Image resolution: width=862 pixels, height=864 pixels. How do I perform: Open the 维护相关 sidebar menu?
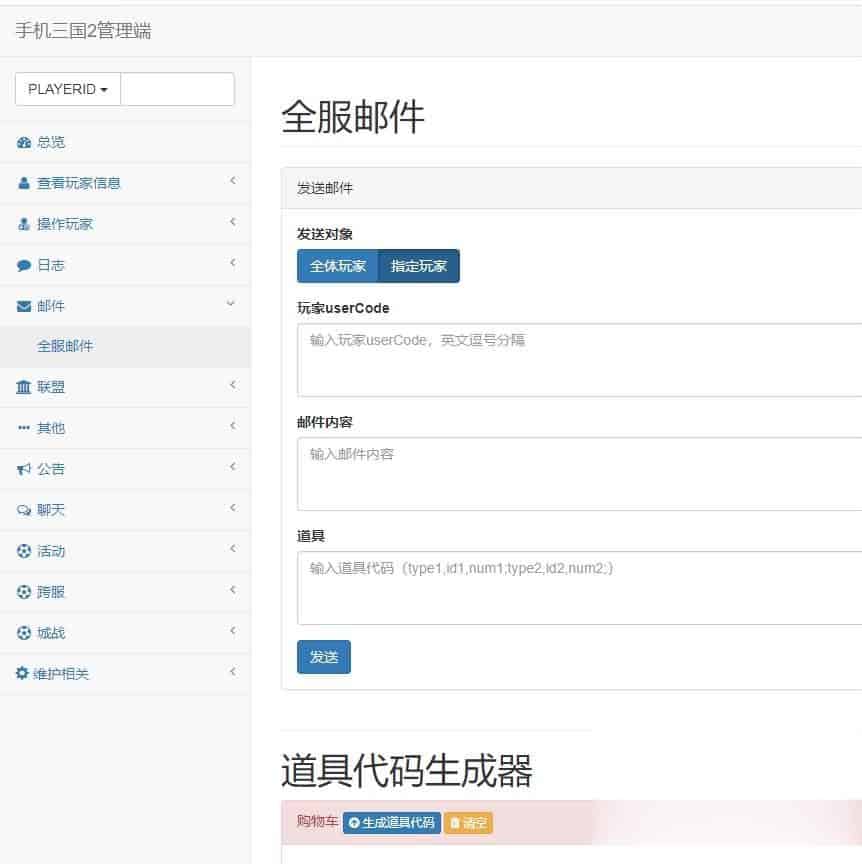125,673
